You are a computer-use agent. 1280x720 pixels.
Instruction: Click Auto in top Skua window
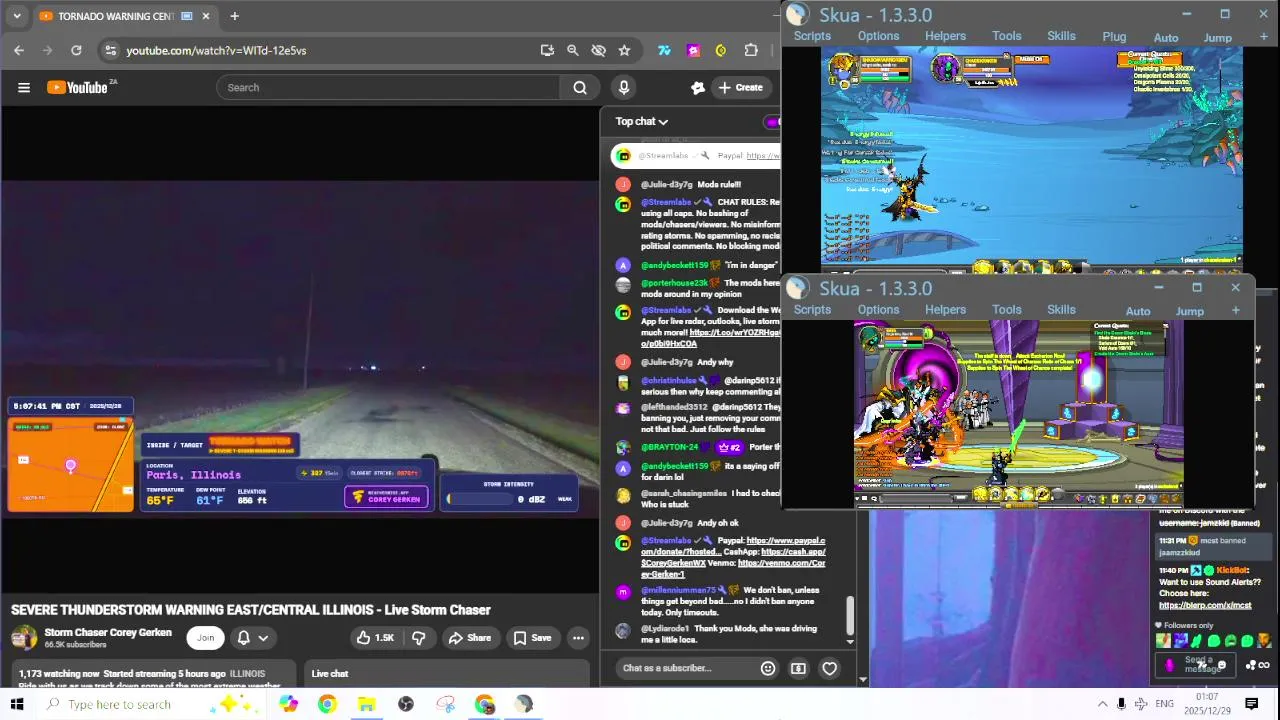coord(1166,38)
